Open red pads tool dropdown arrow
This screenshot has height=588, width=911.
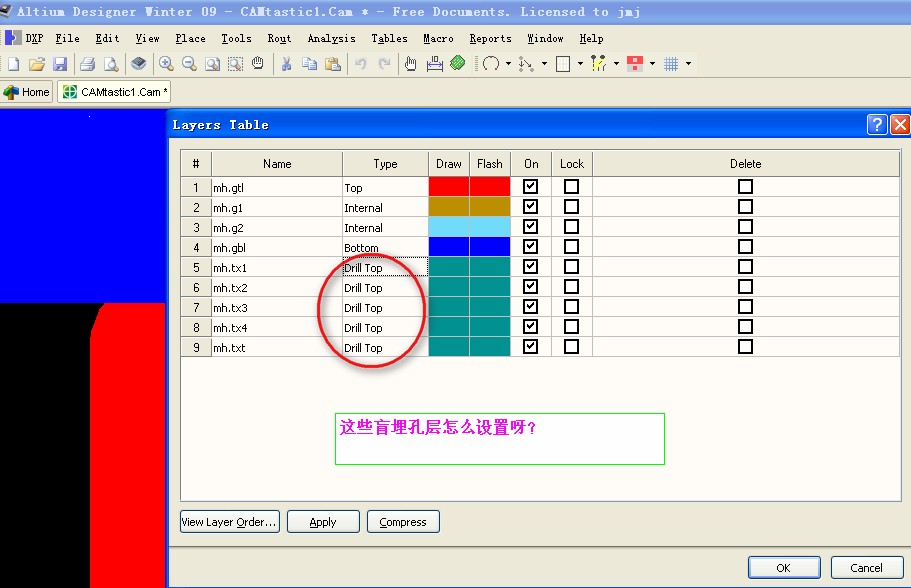click(x=652, y=64)
